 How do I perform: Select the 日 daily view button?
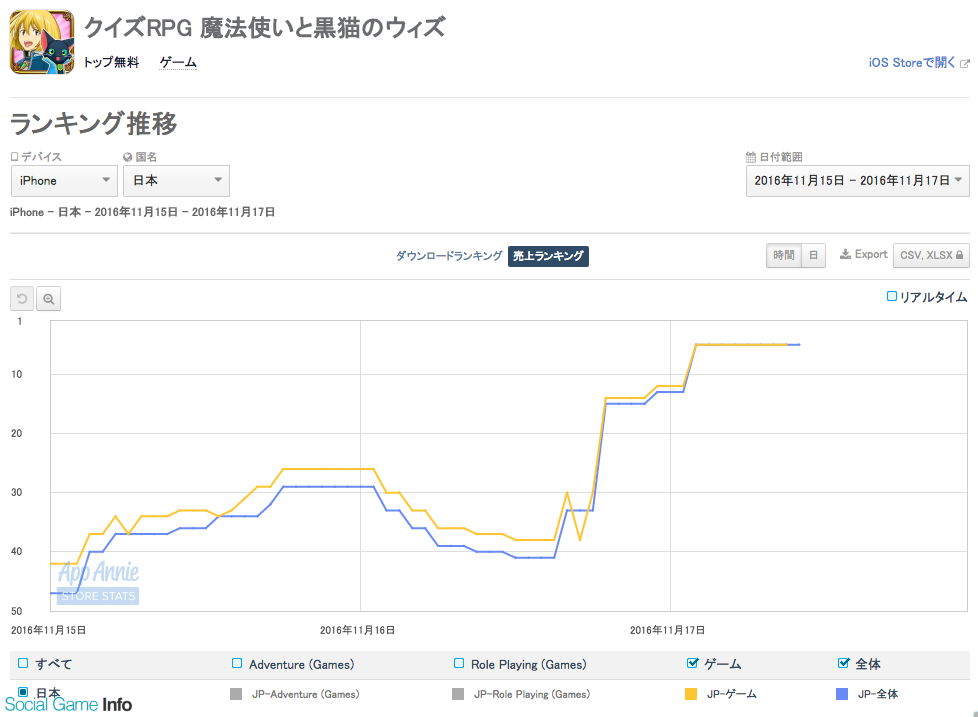[813, 255]
